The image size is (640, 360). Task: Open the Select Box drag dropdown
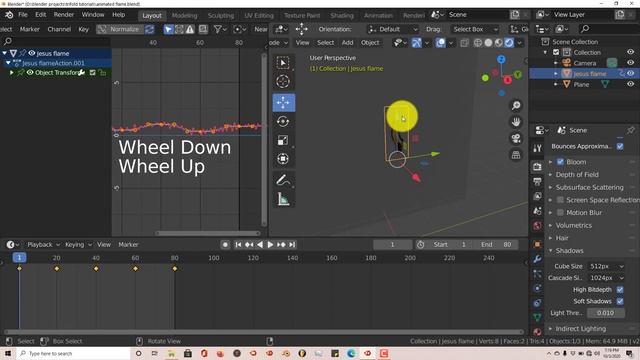click(475, 29)
